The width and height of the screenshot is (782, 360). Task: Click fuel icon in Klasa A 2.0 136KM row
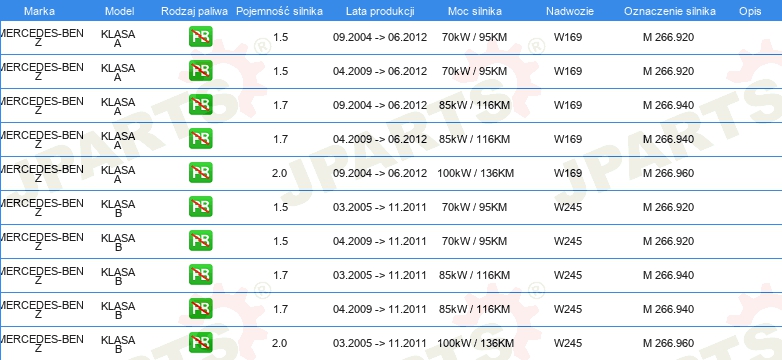point(200,173)
